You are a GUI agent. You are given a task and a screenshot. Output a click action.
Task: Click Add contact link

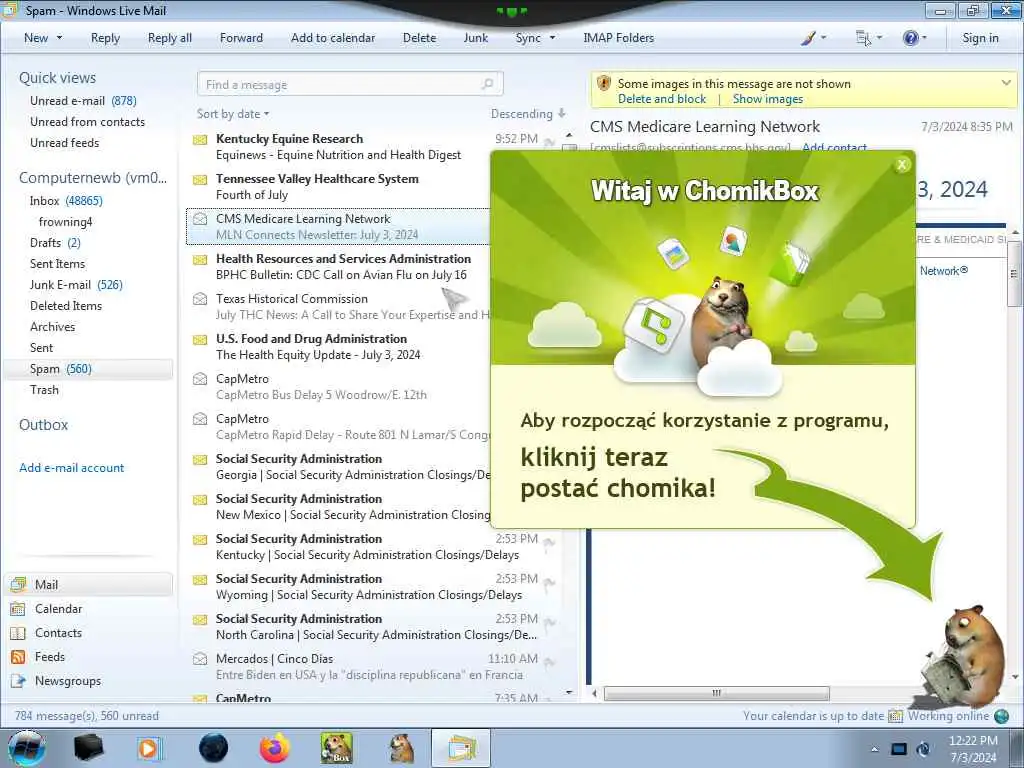[834, 147]
